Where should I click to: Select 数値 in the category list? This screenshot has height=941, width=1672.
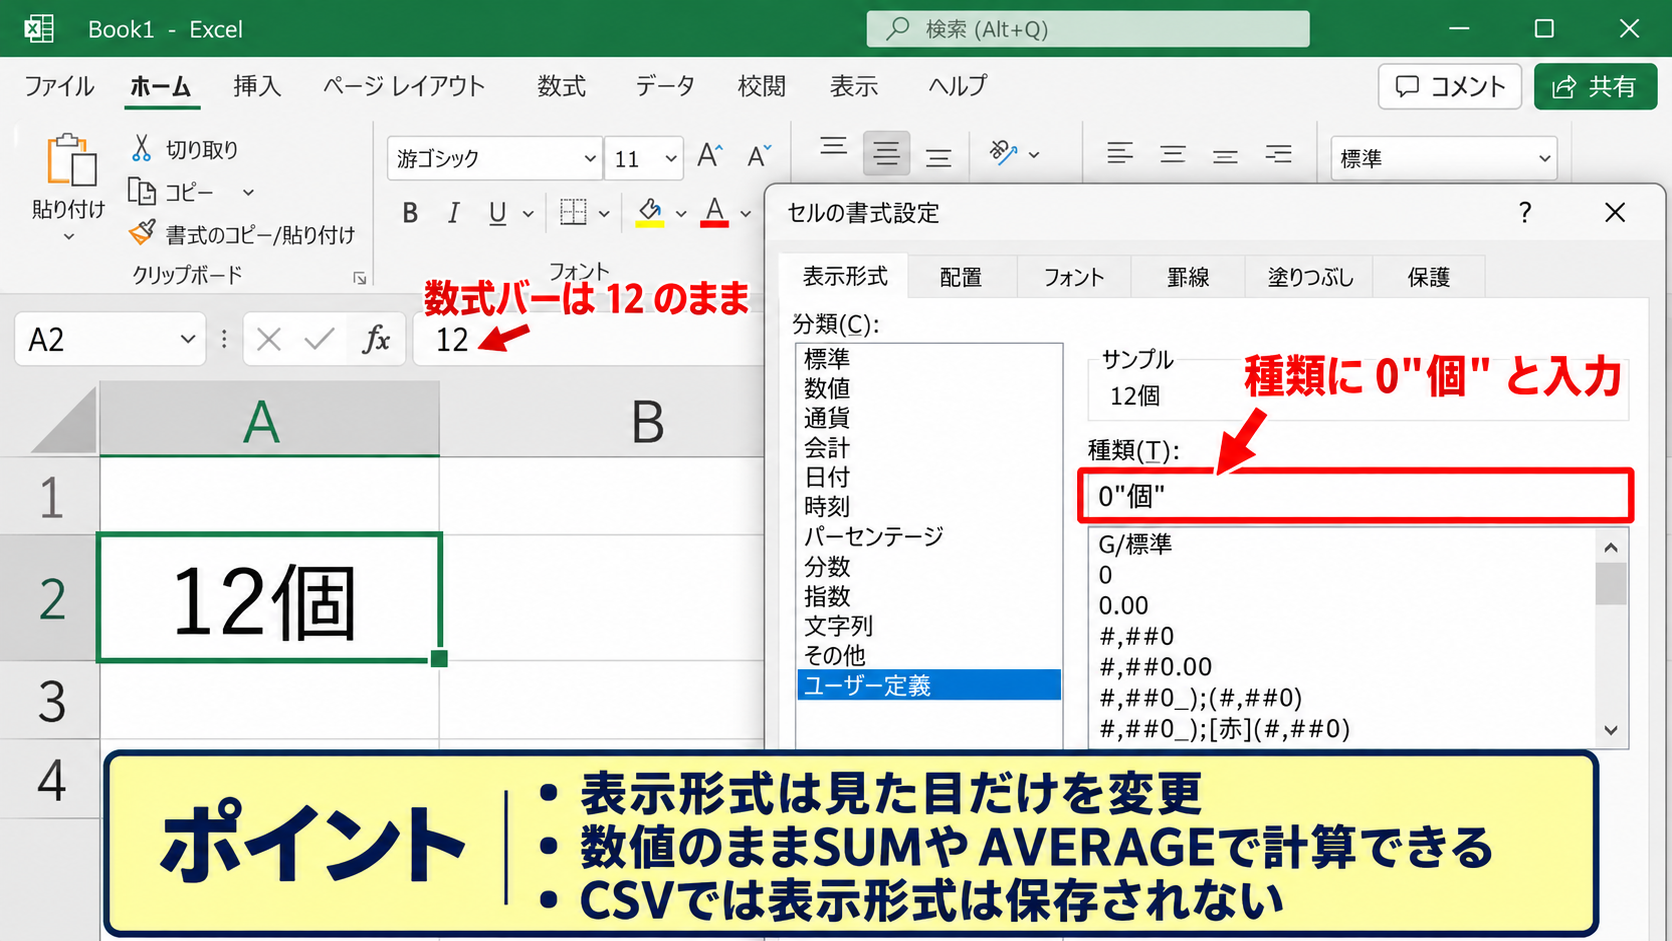click(827, 388)
